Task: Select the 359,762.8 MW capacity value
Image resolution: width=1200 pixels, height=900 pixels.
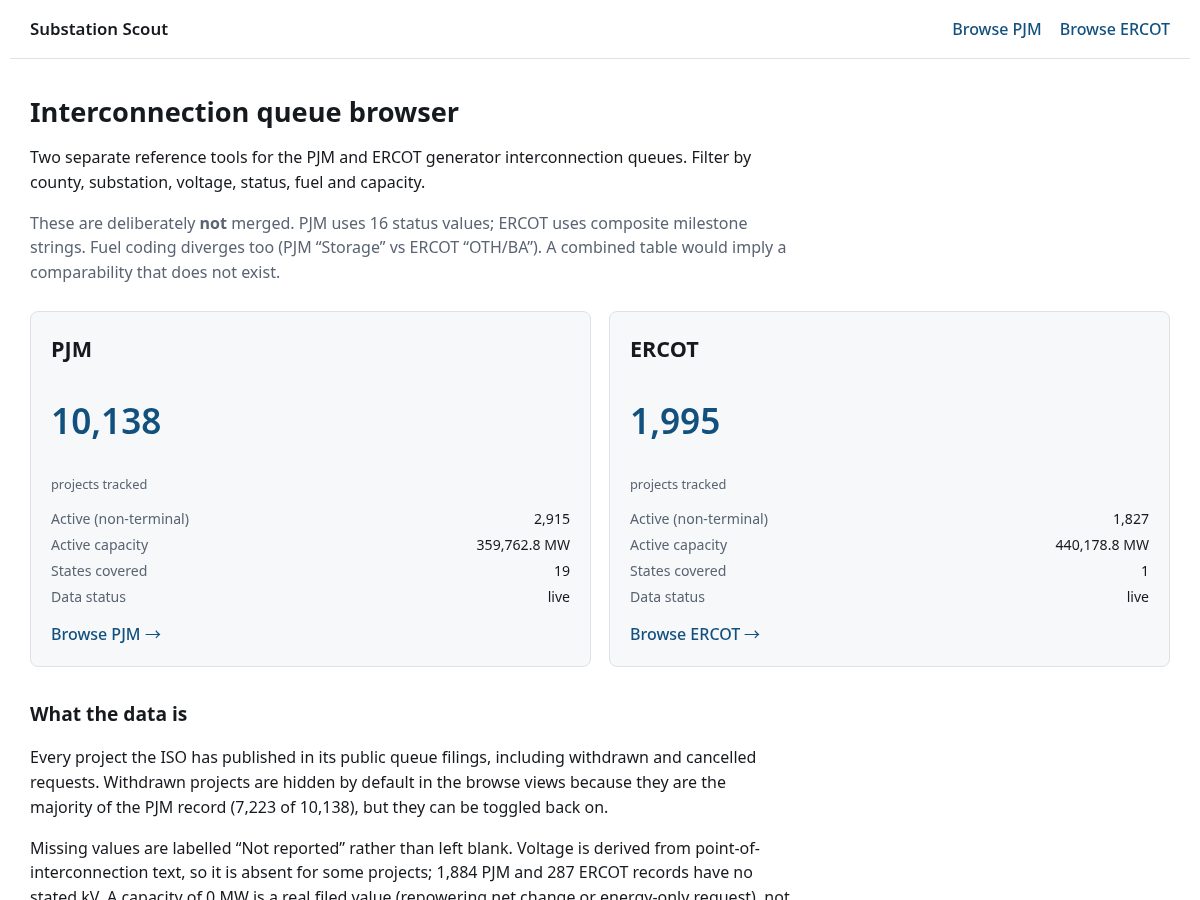Action: point(523,545)
